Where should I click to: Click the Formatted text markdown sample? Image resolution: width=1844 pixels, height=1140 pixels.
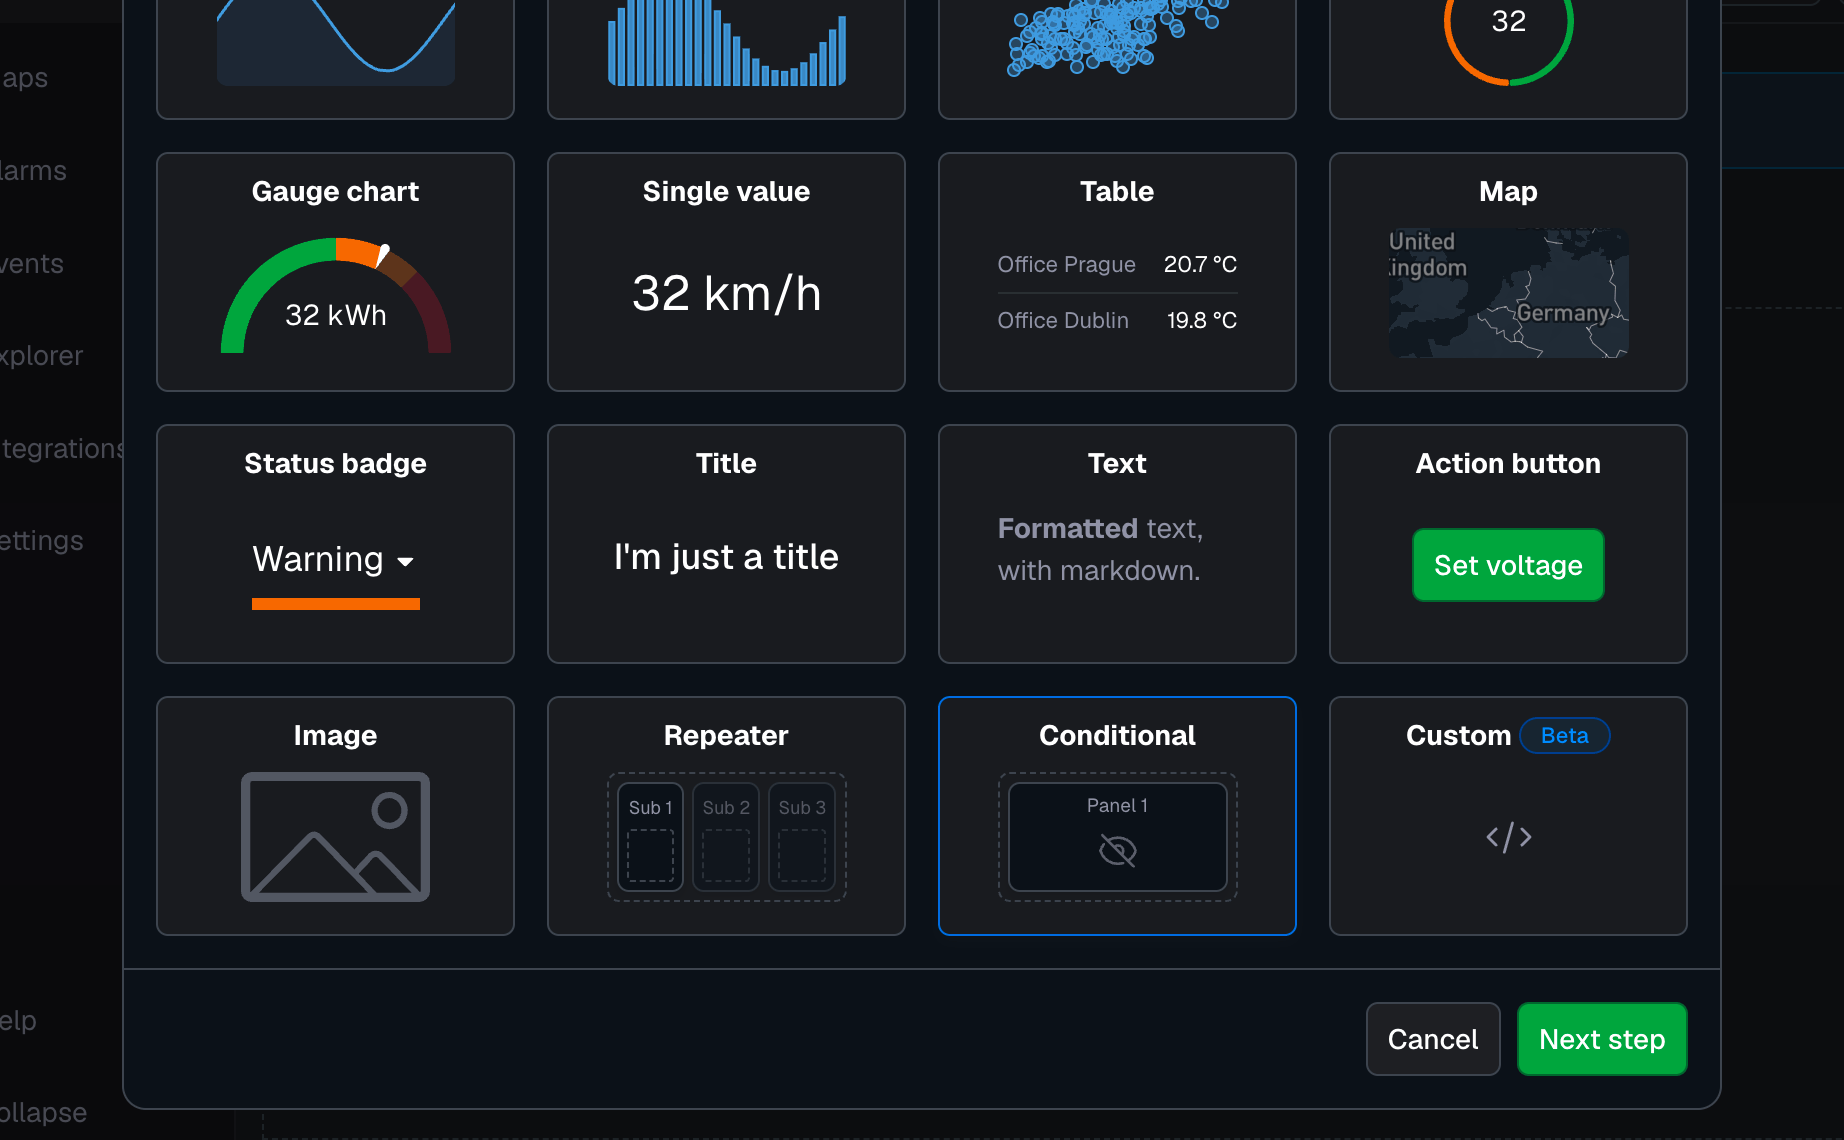tap(1100, 549)
